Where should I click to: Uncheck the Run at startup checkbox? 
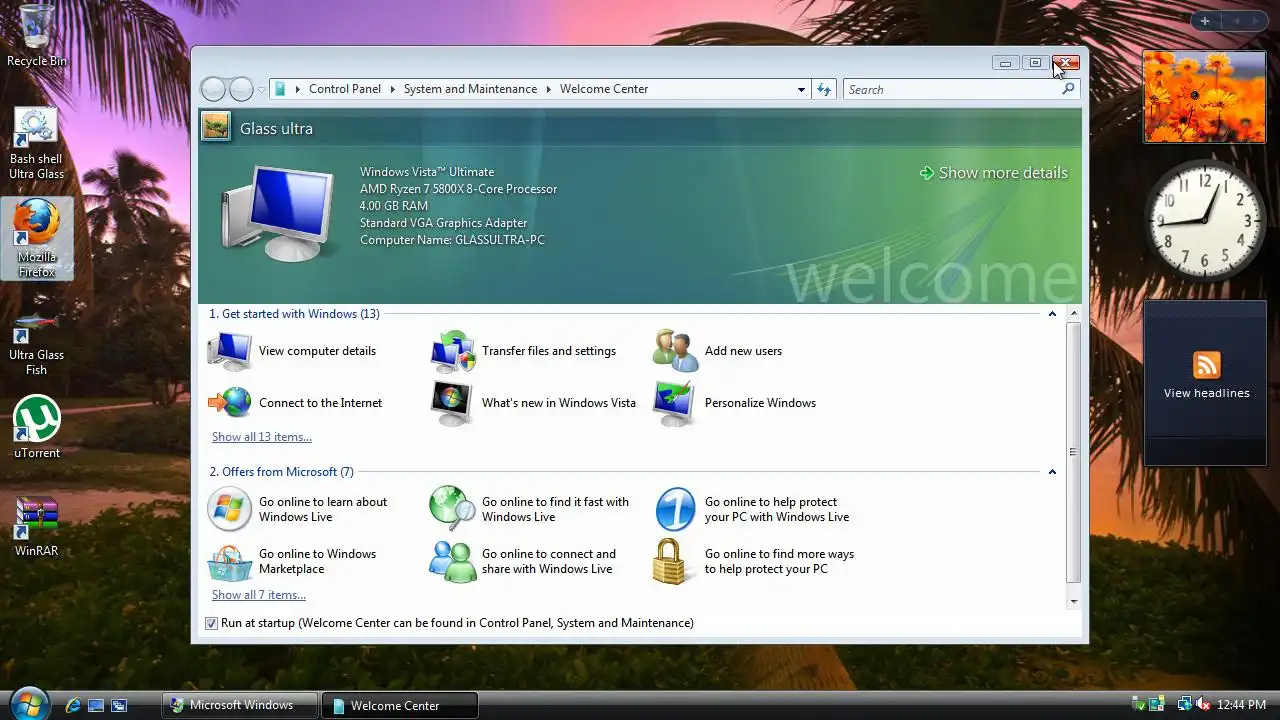[211, 623]
